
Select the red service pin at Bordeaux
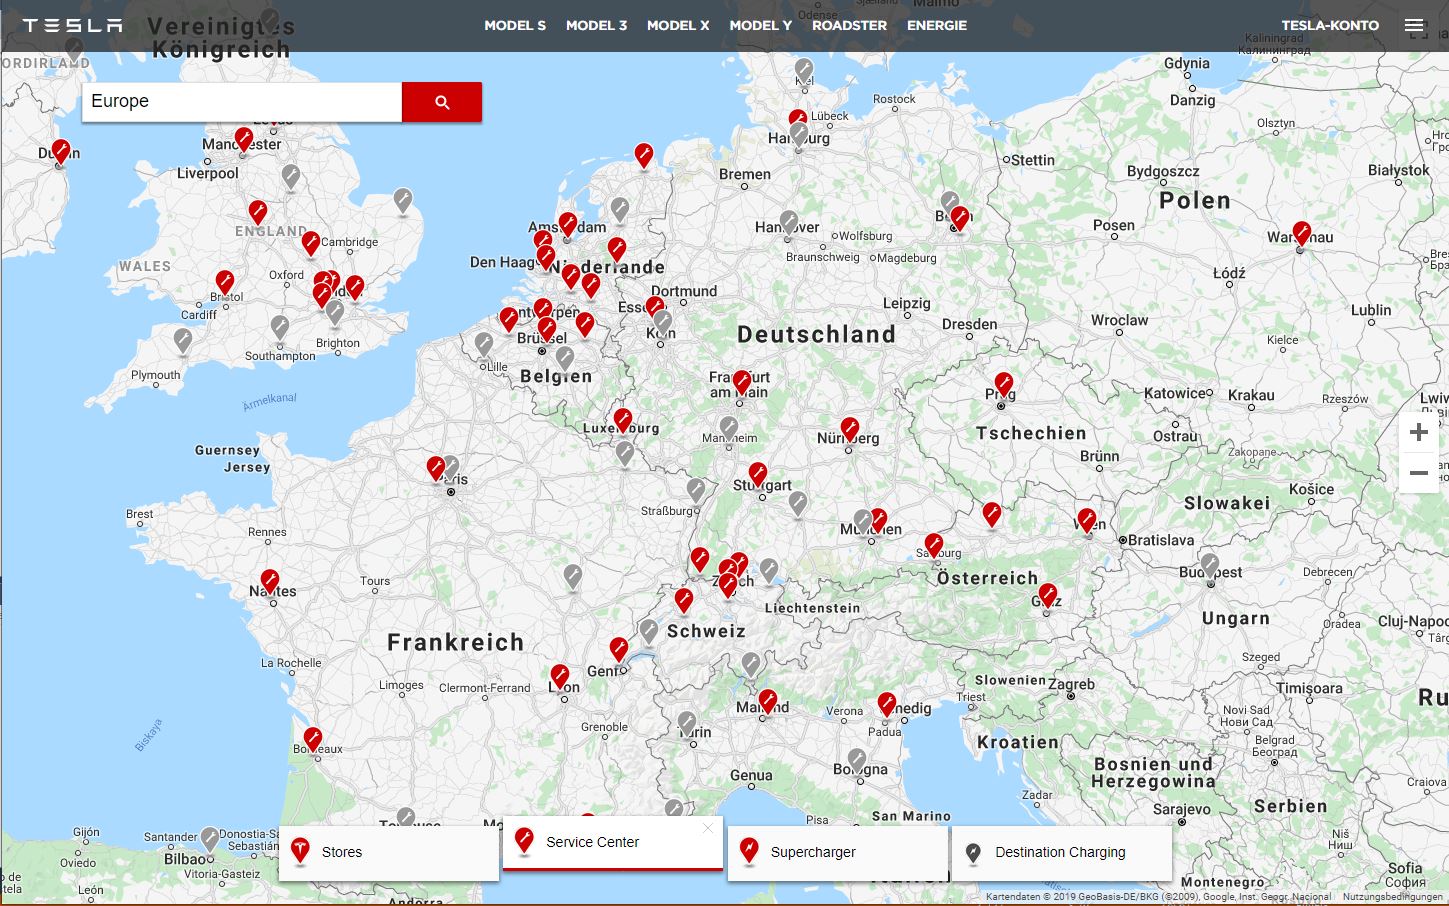[x=313, y=740]
